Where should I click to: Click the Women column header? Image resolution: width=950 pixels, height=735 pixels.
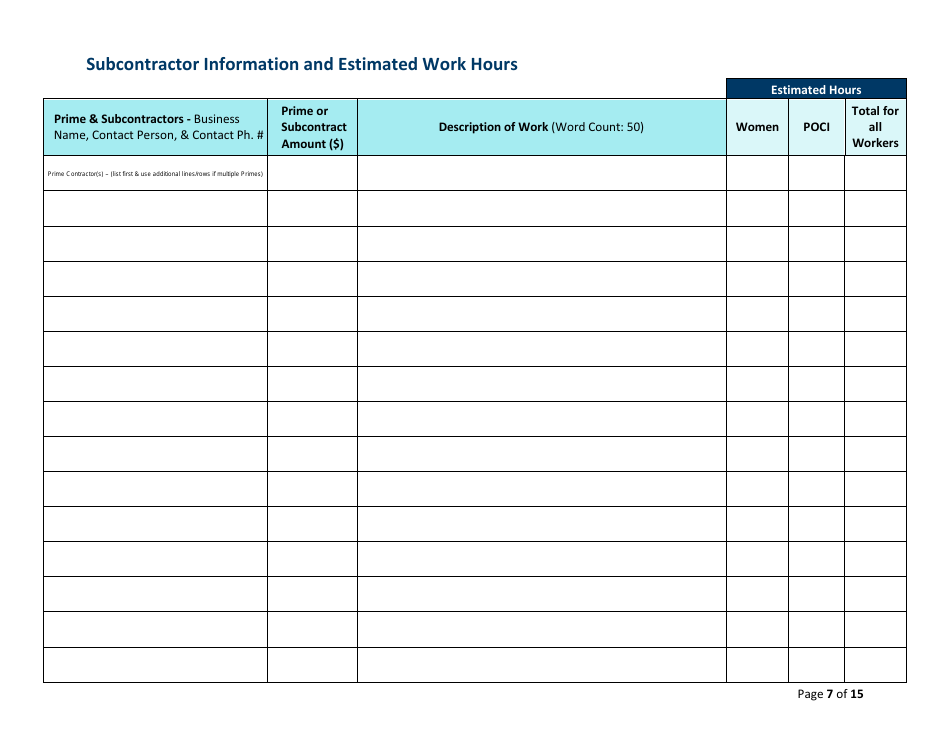click(x=757, y=127)
